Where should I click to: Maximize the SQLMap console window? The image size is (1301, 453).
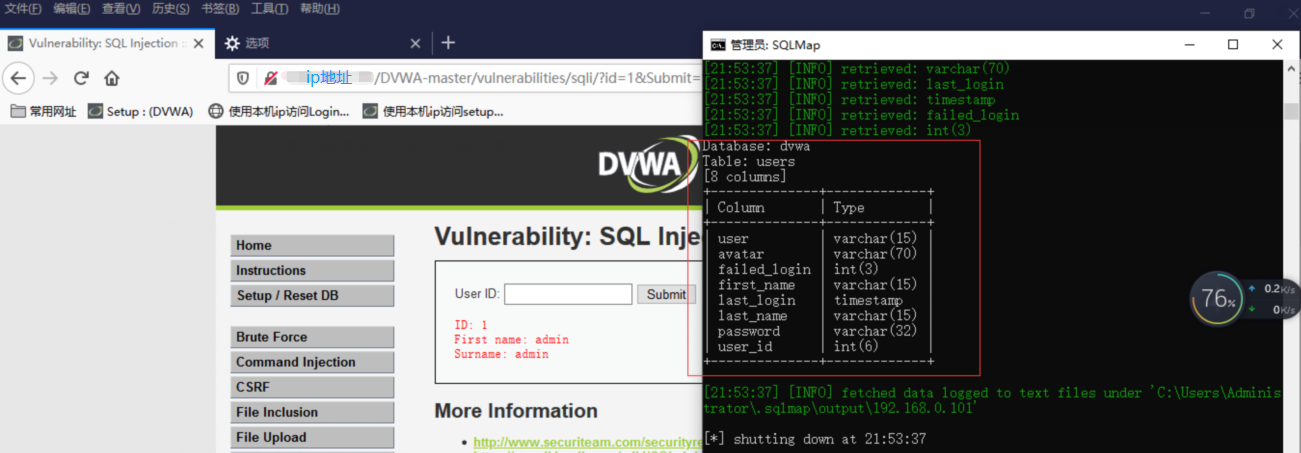pyautogui.click(x=1233, y=45)
